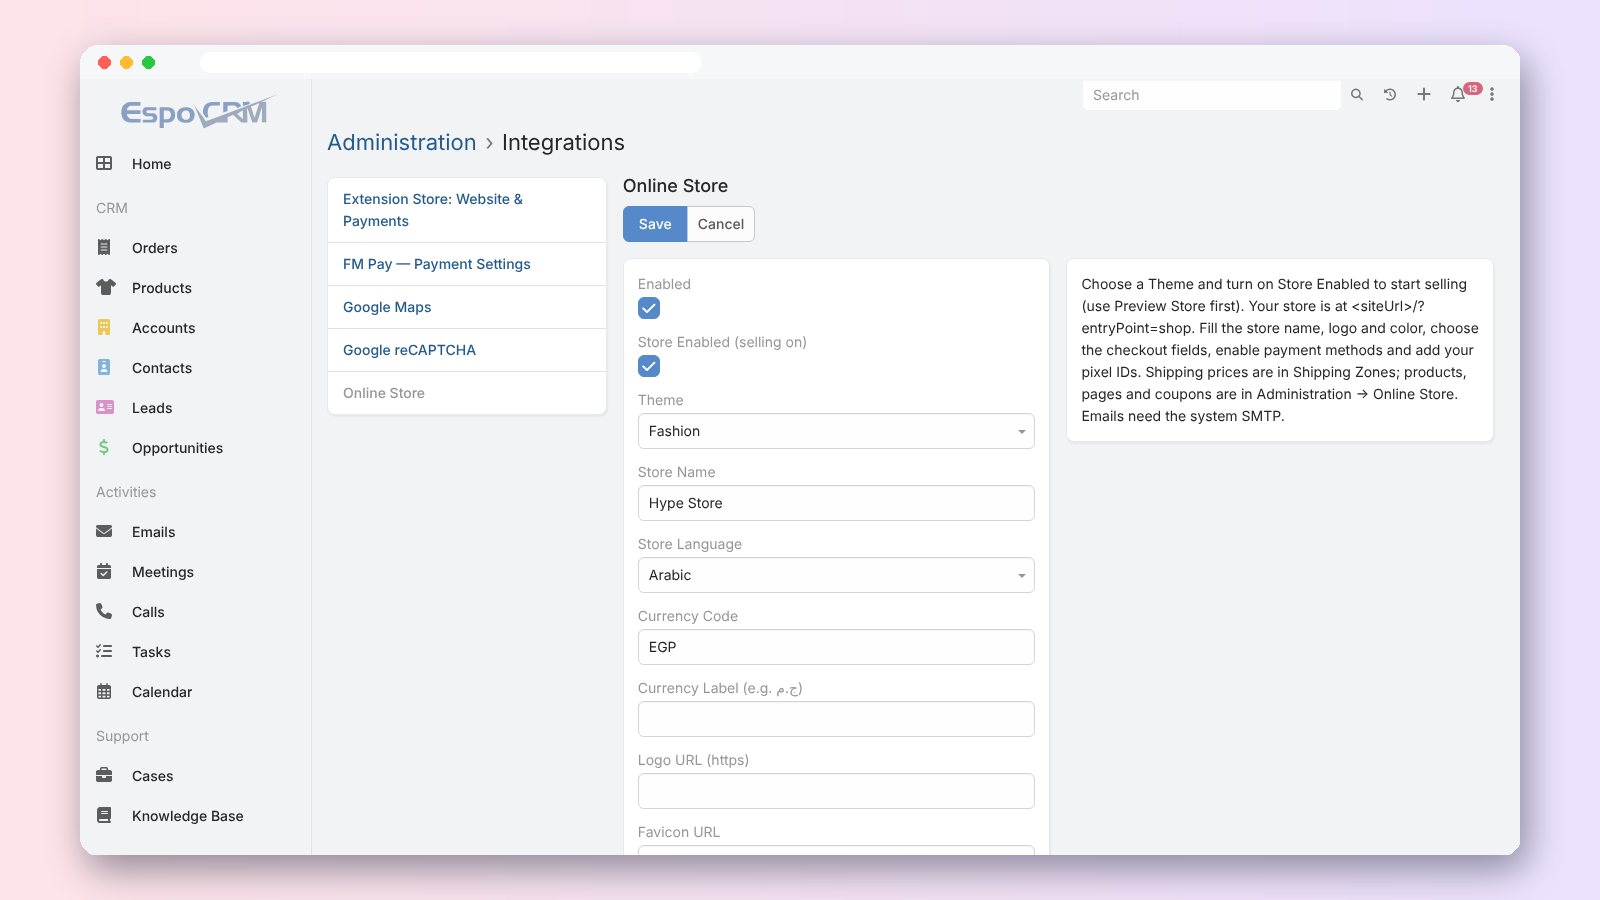Open the Theme dropdown showing Fashion
Viewport: 1600px width, 900px height.
coord(836,431)
